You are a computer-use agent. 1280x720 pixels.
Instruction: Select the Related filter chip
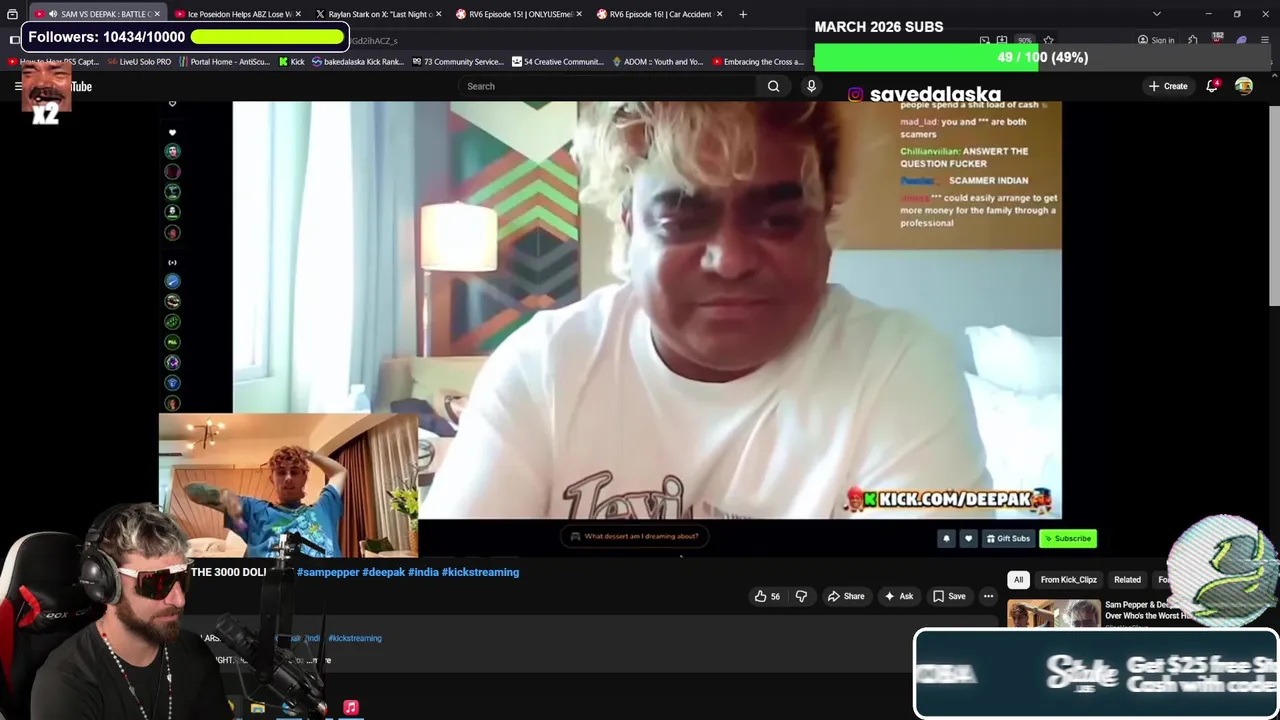click(1127, 580)
